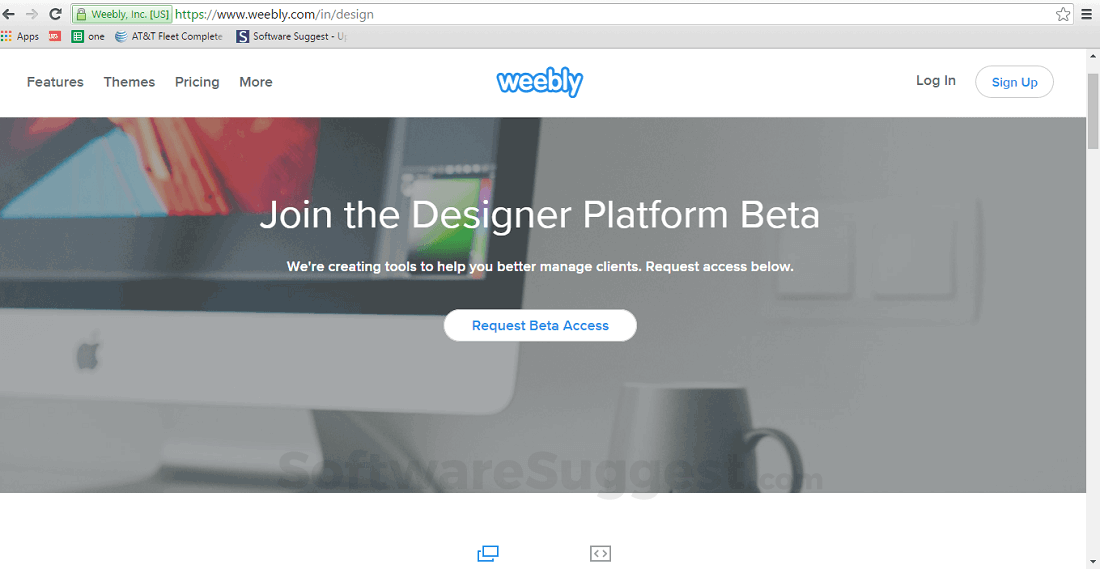The height and width of the screenshot is (569, 1100).
Task: Click the Log In link
Action: (936, 81)
